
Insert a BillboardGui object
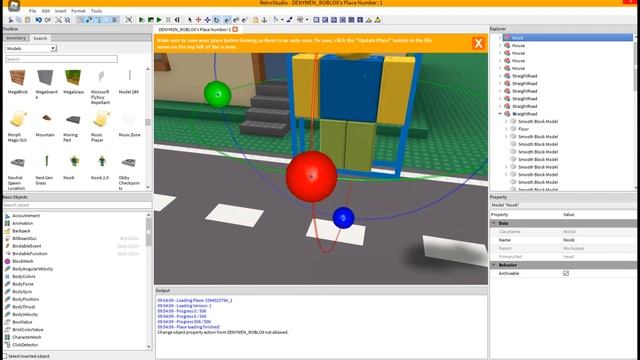tap(24, 238)
